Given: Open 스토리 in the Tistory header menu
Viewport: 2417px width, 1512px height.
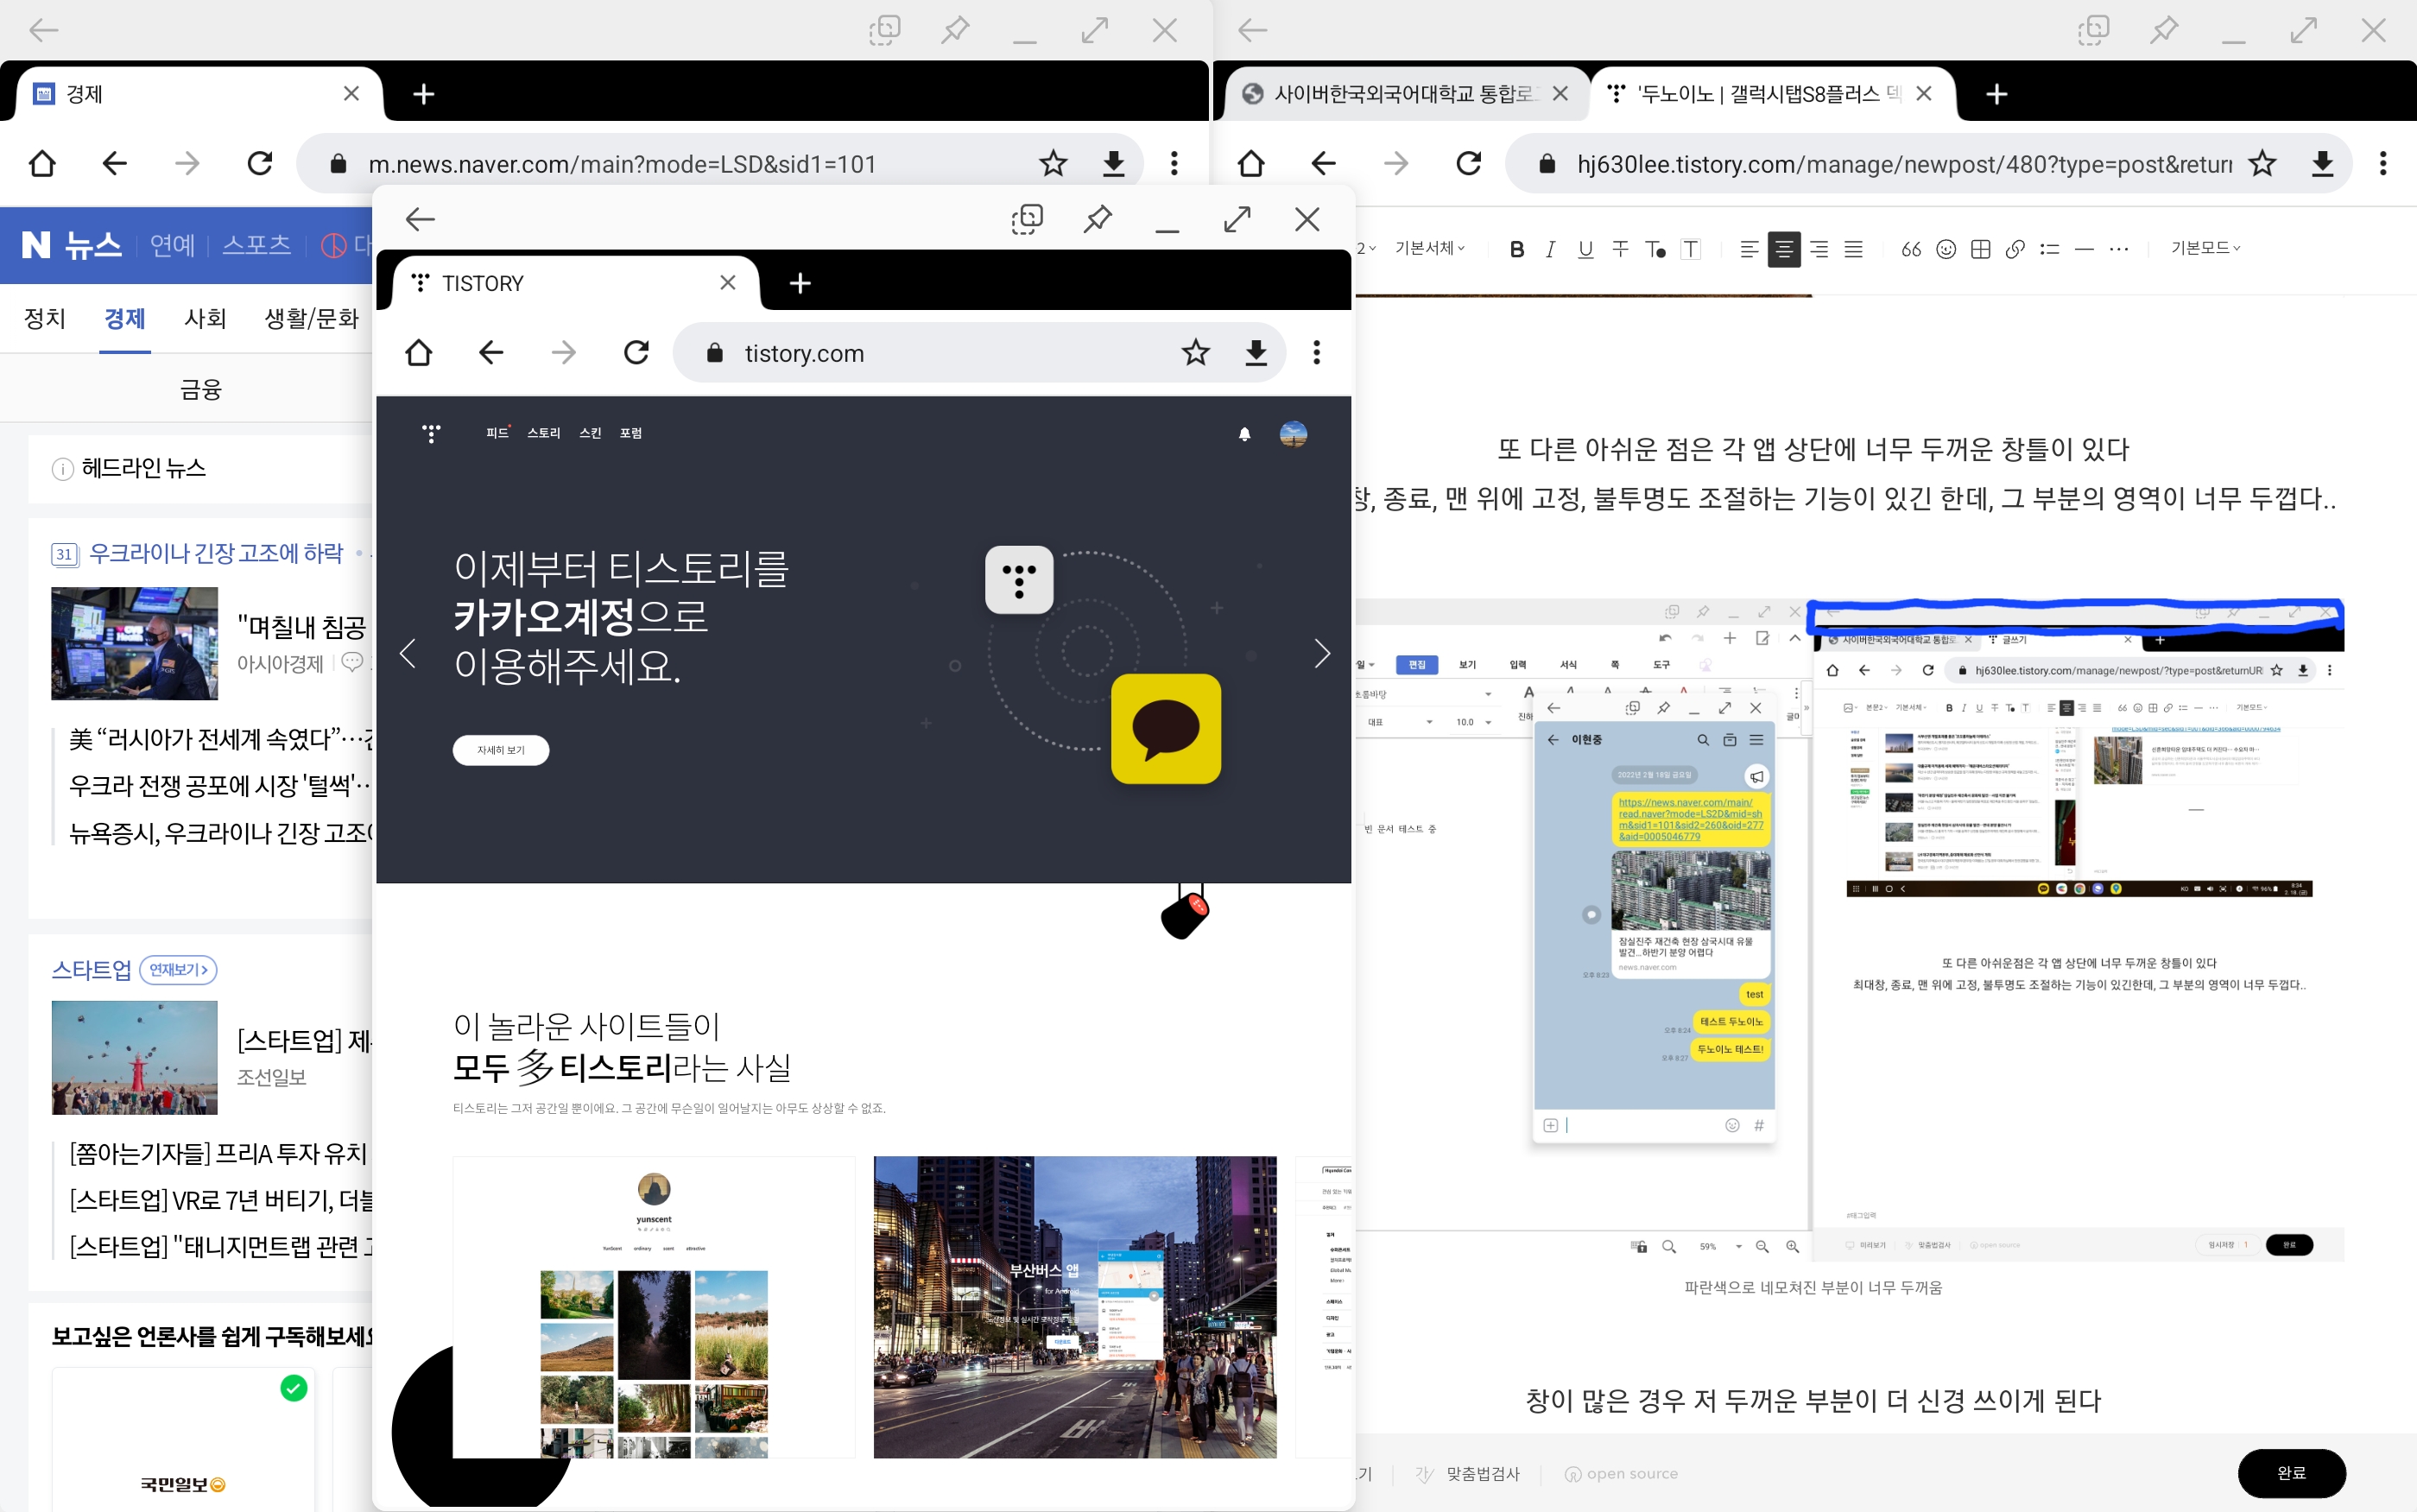Looking at the screenshot, I should 544,433.
